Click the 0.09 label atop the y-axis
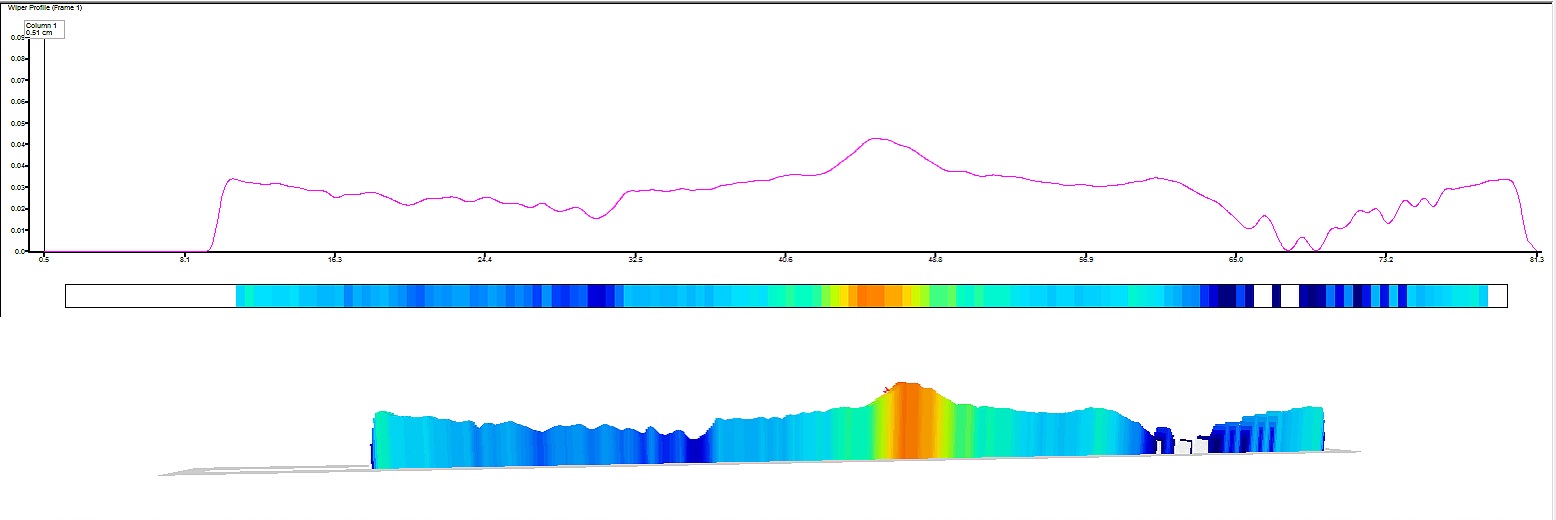The image size is (1556, 520). click(17, 38)
